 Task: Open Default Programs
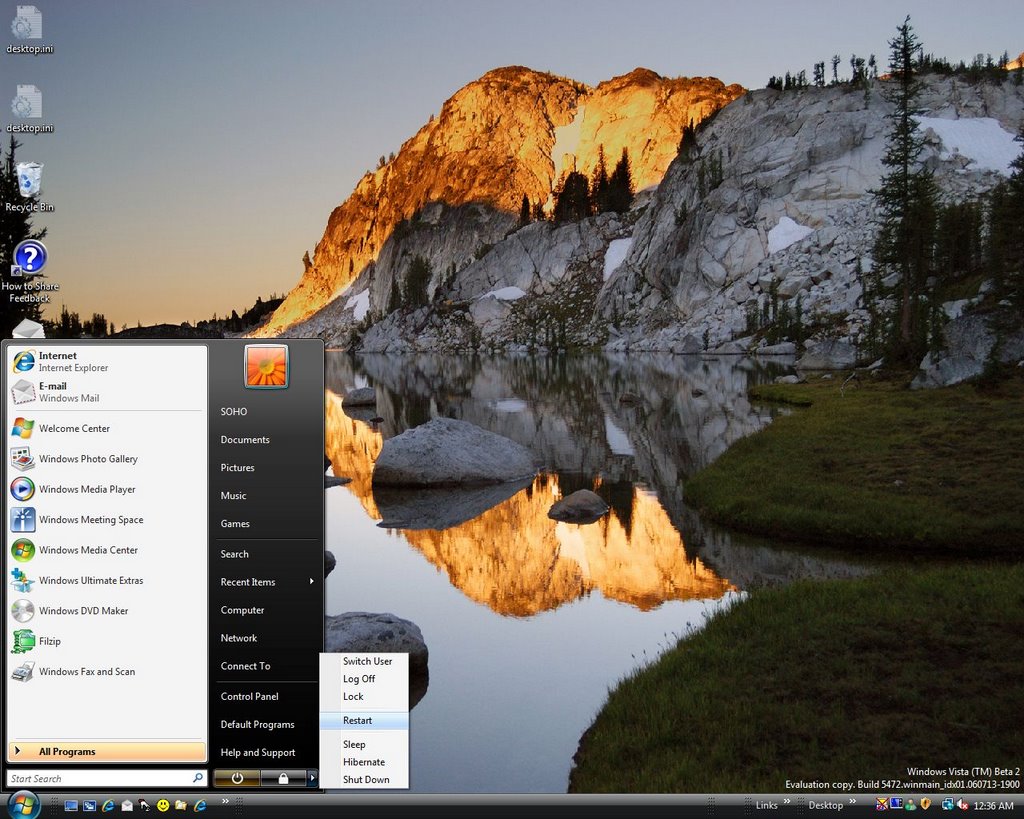(x=266, y=724)
